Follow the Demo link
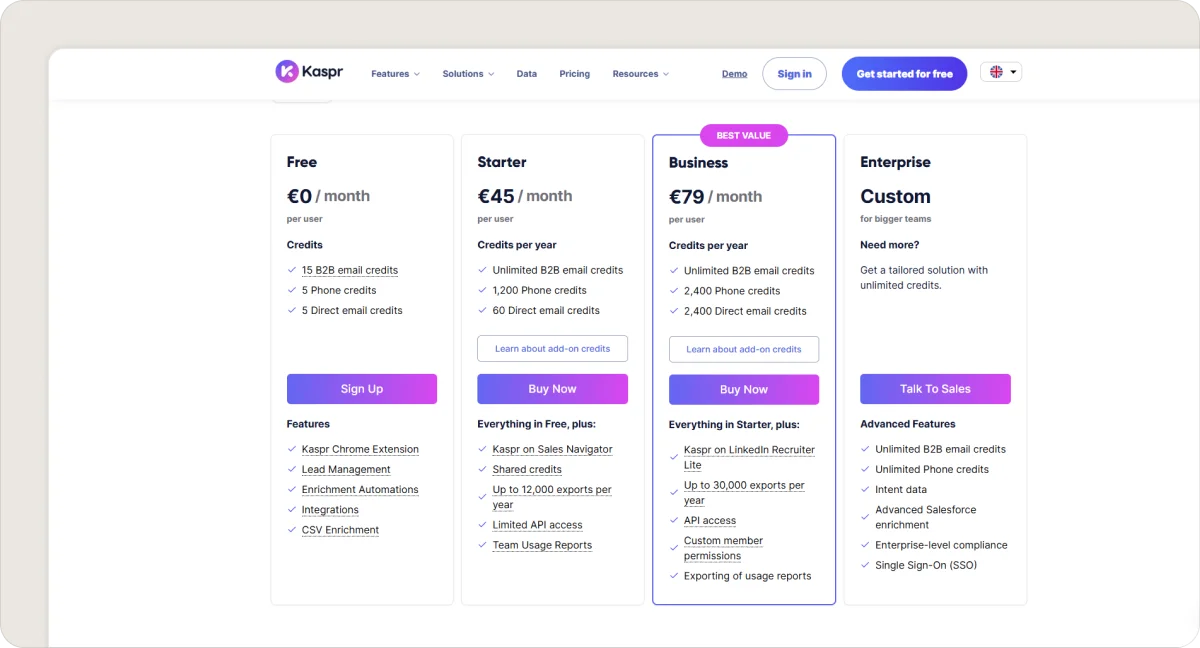1200x648 pixels. click(x=735, y=74)
